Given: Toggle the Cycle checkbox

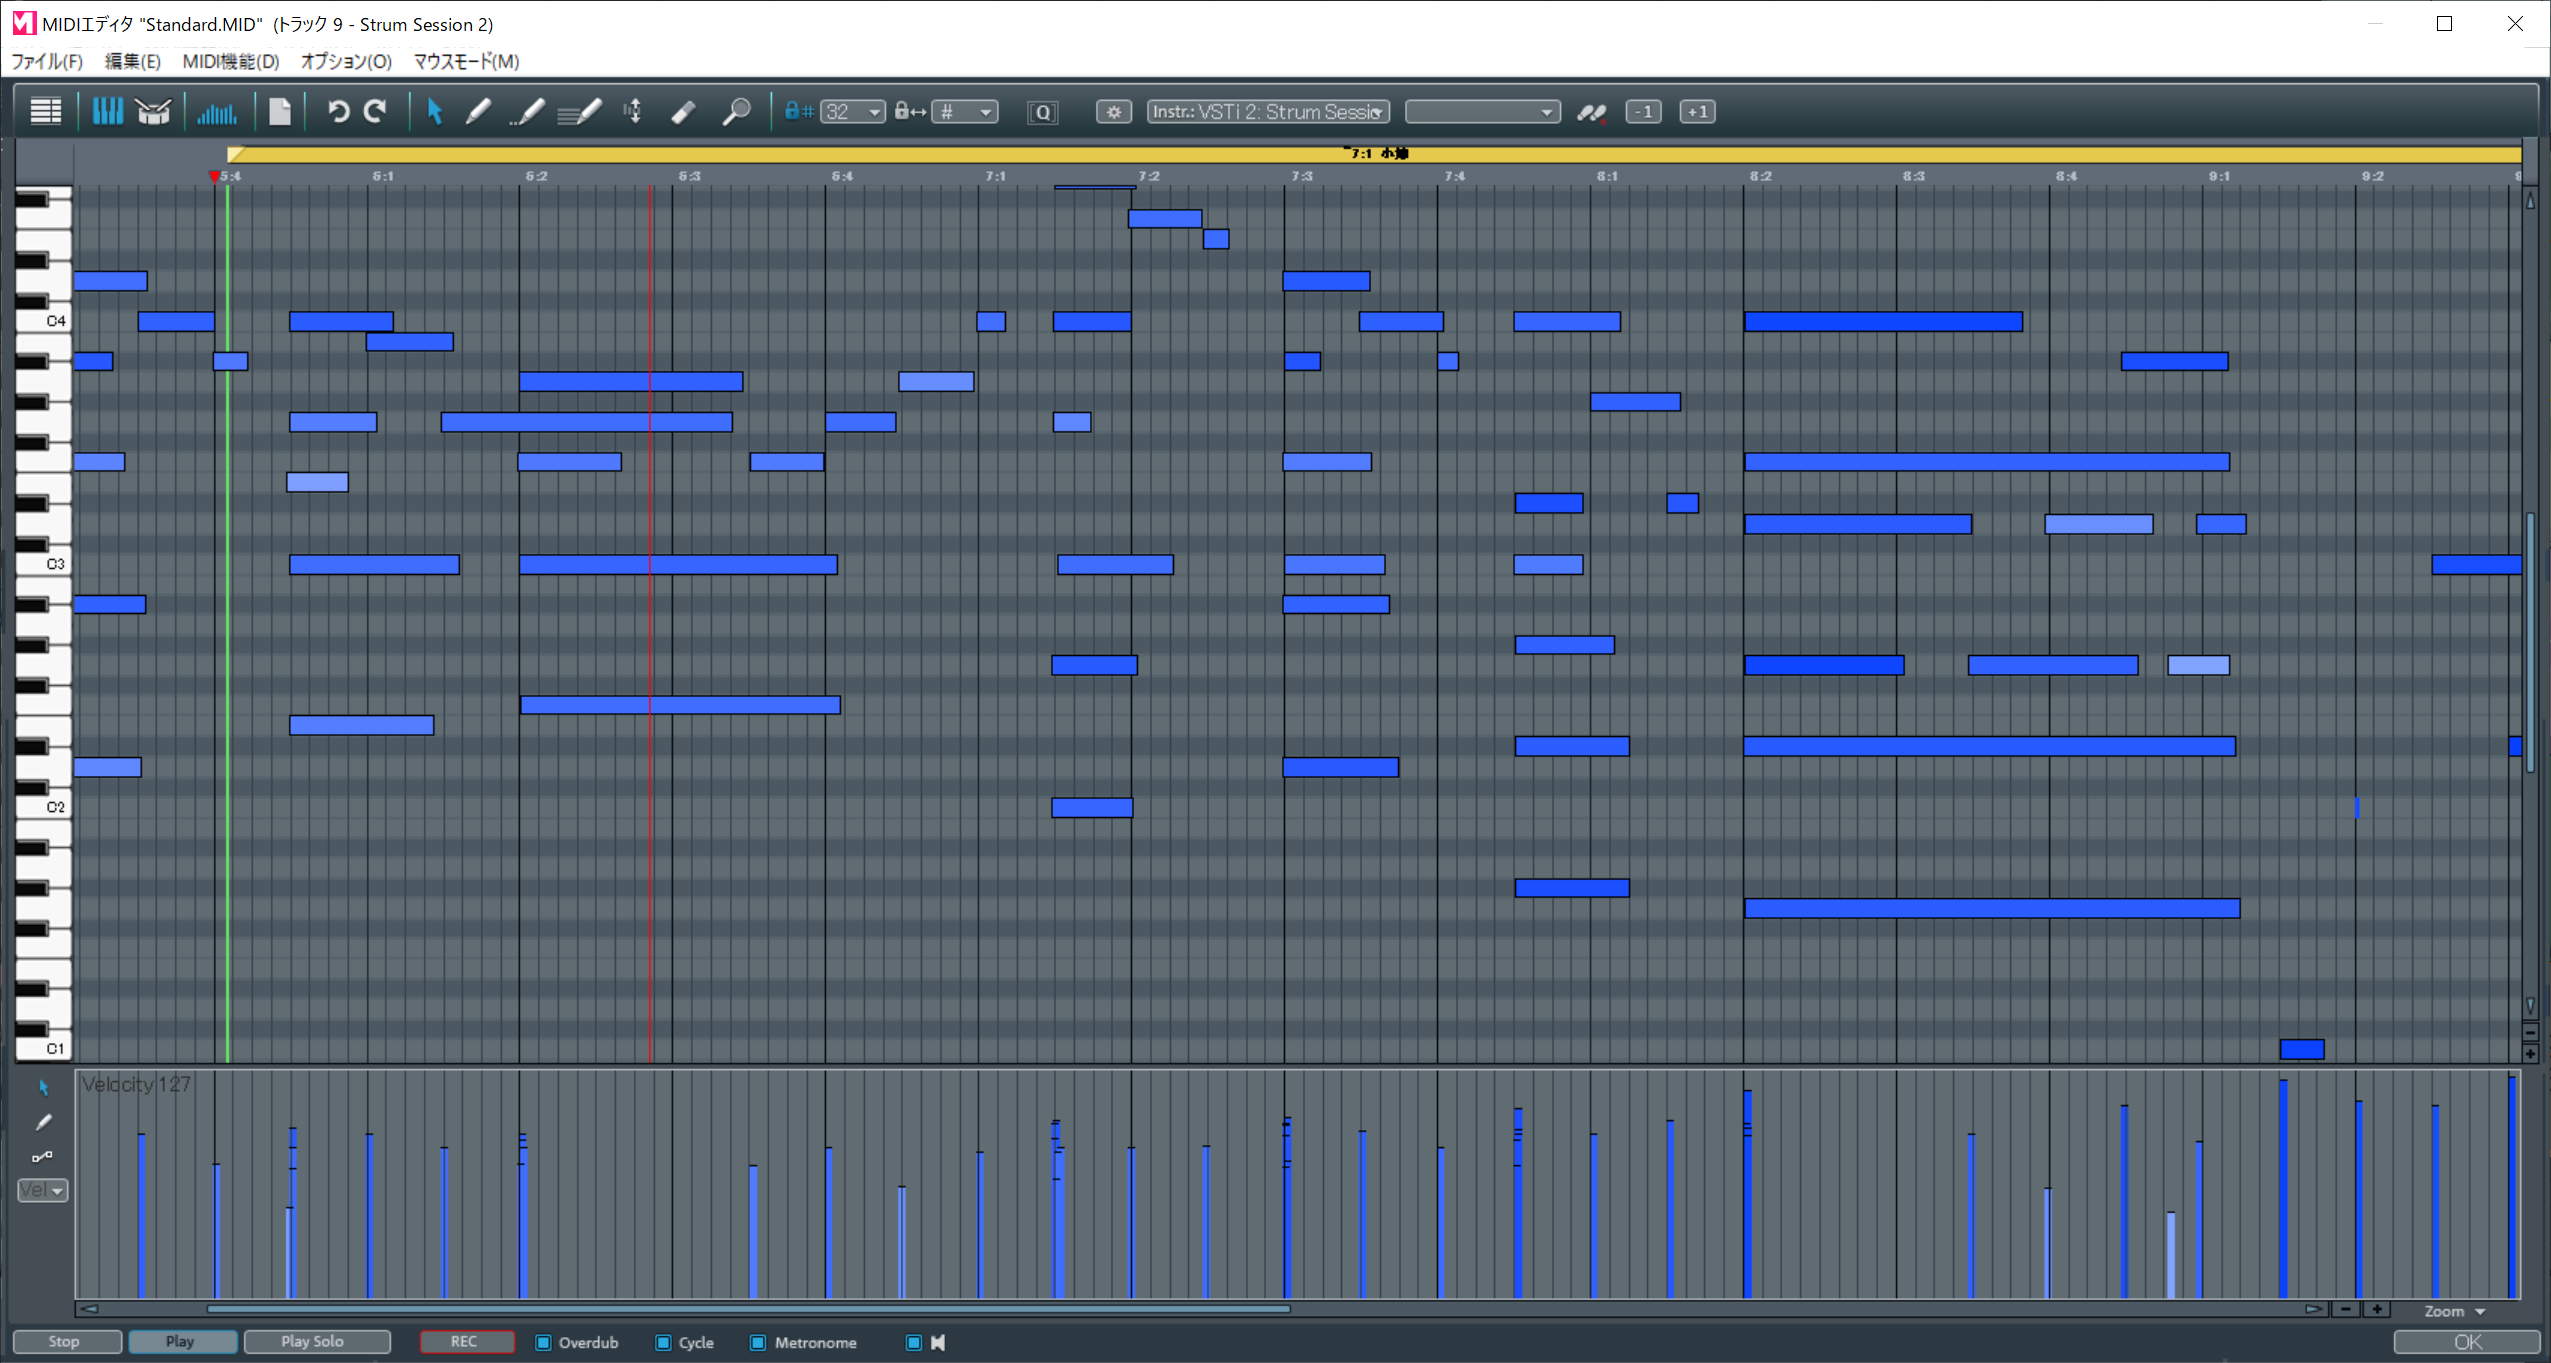Looking at the screenshot, I should [x=663, y=1342].
